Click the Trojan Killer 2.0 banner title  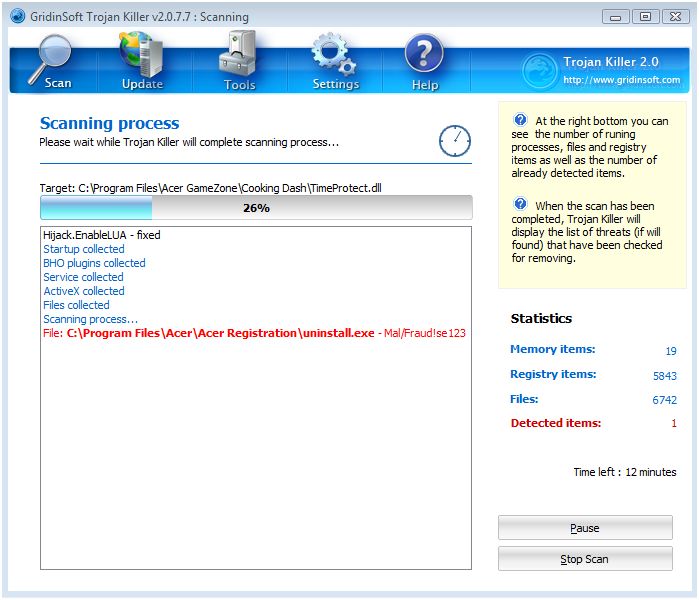click(611, 62)
